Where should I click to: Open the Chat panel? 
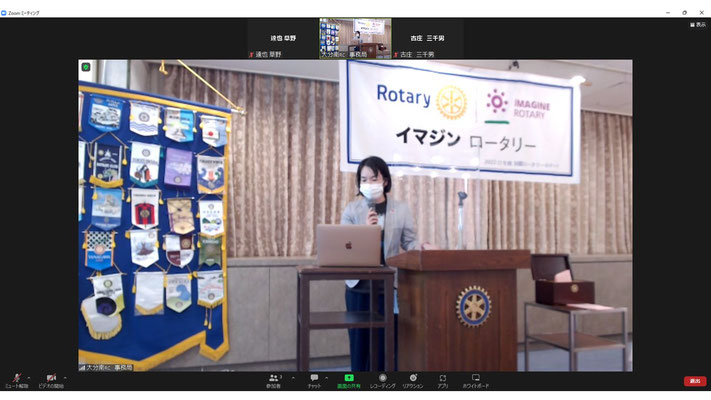[314, 381]
